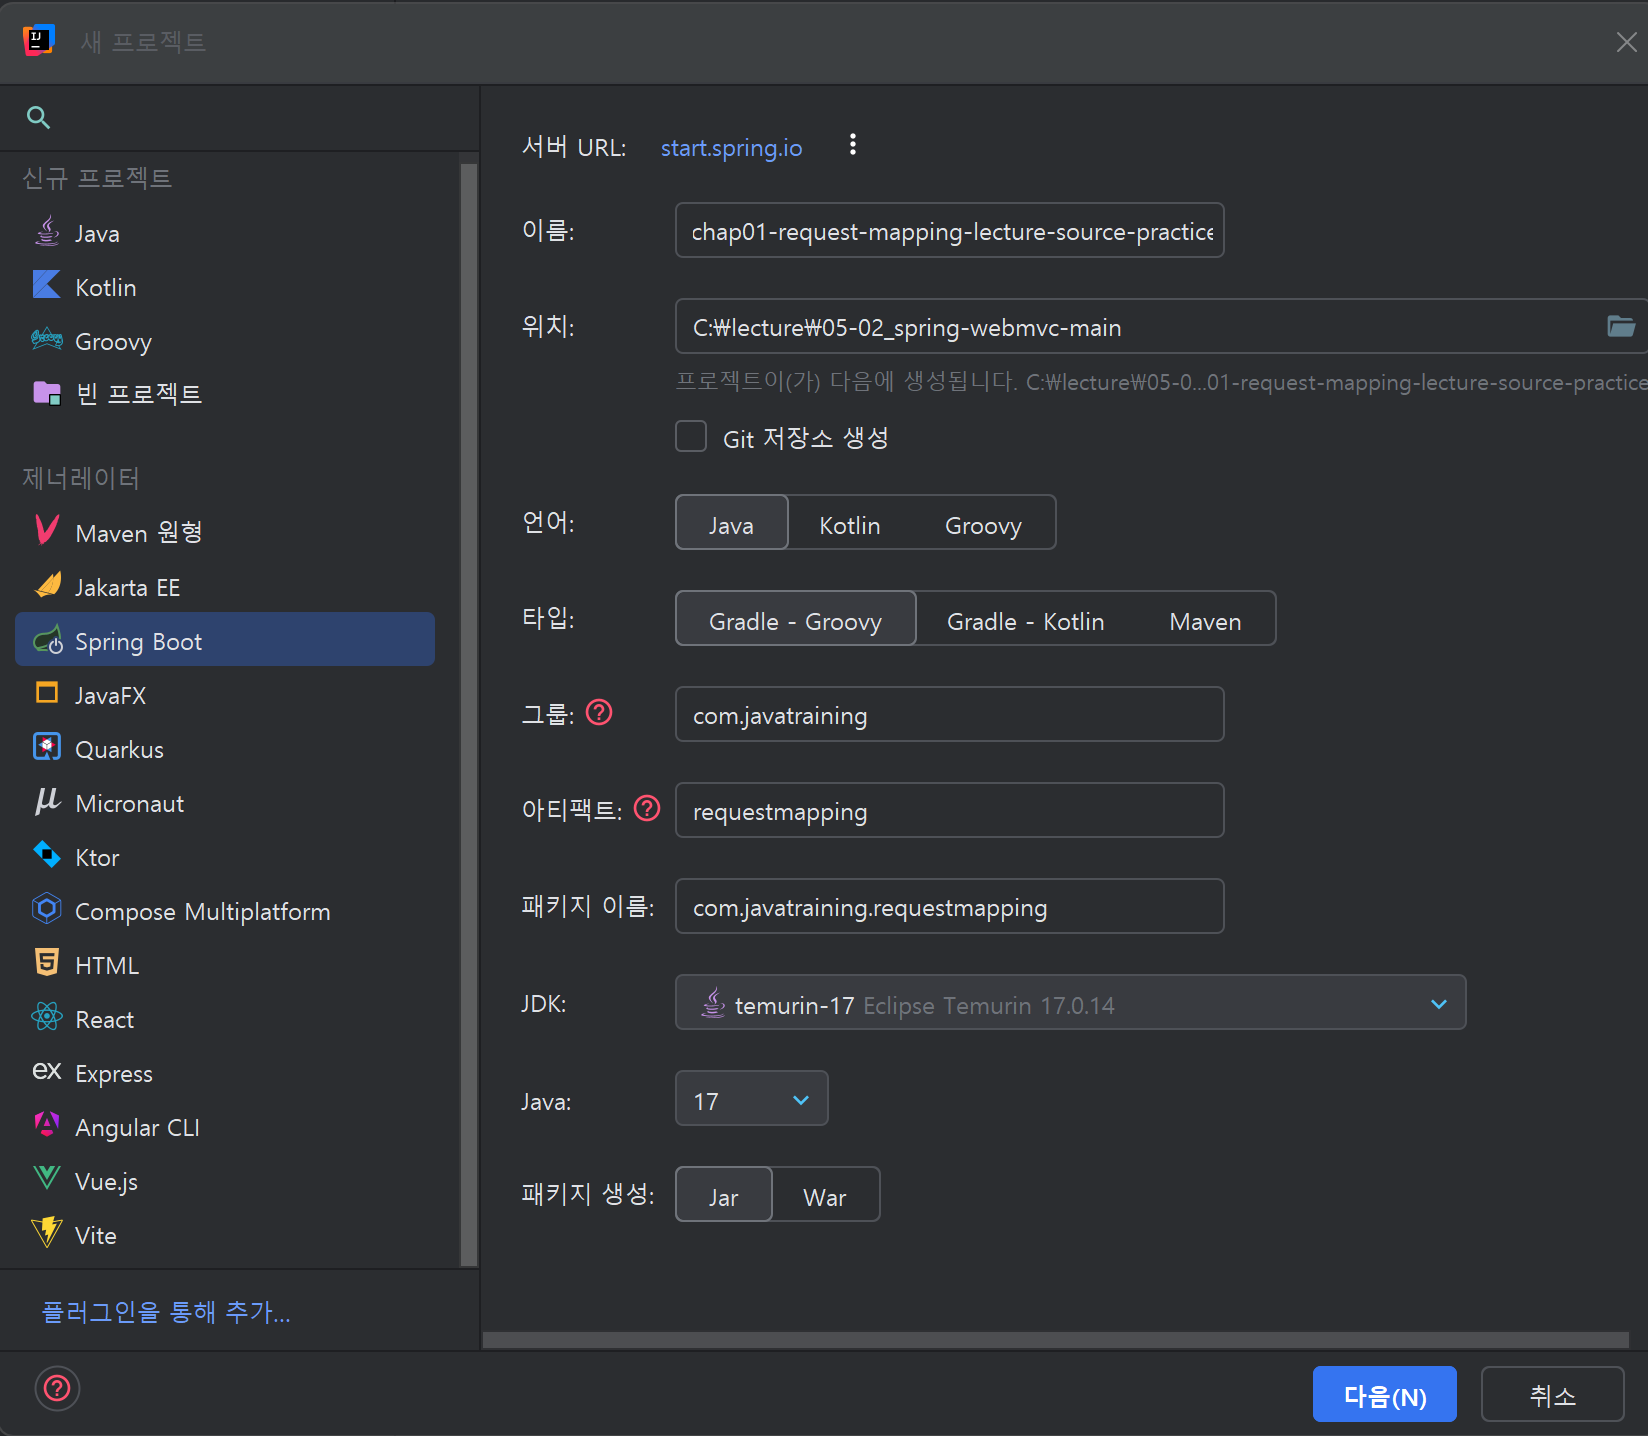This screenshot has height=1436, width=1648.
Task: Select Spring Boot generator
Action: 225,639
